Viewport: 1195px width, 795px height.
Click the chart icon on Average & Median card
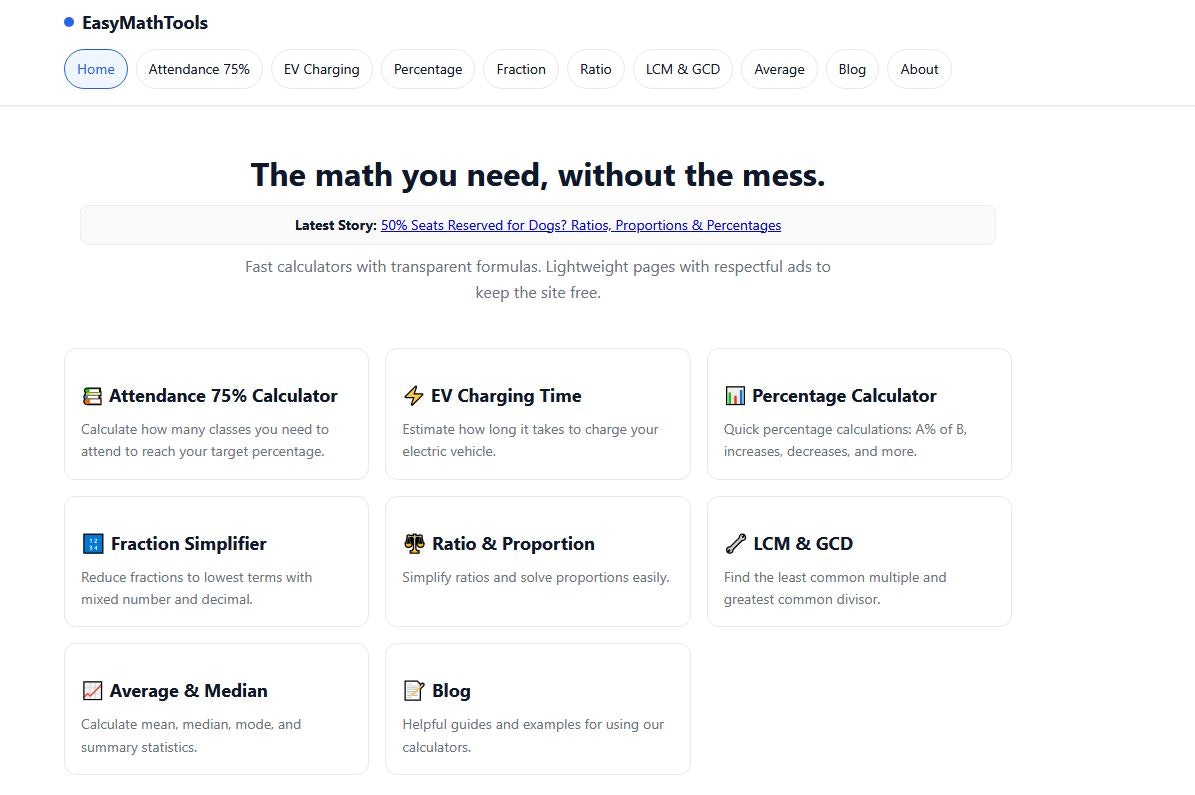[92, 690]
